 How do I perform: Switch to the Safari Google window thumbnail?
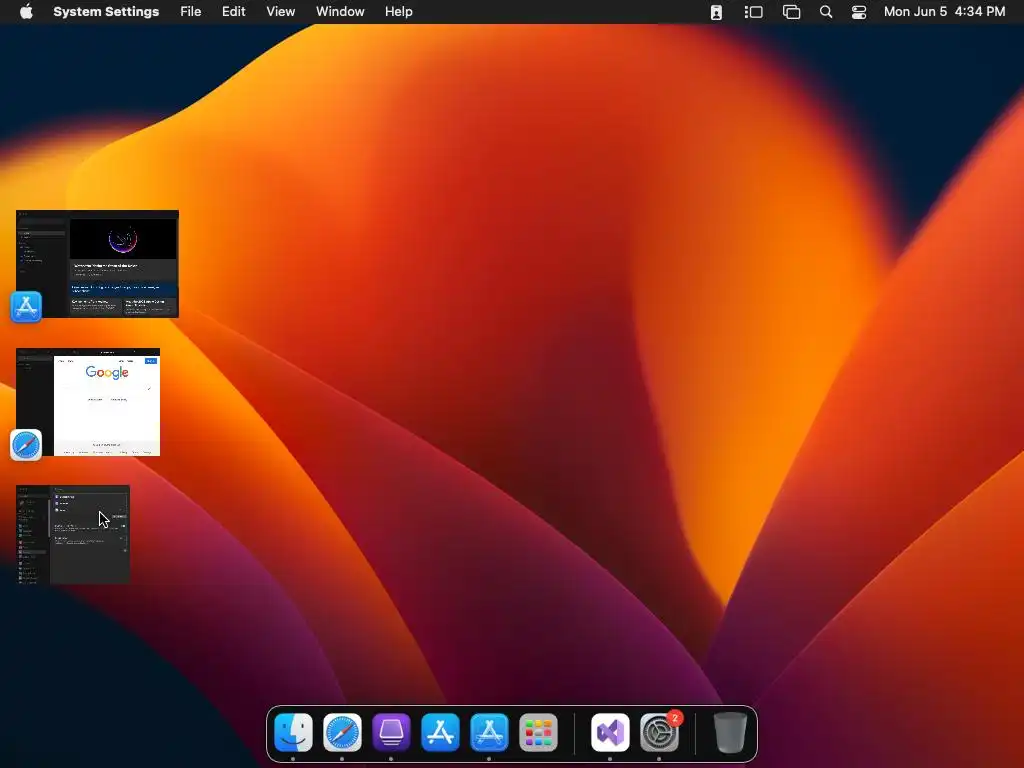click(x=88, y=402)
